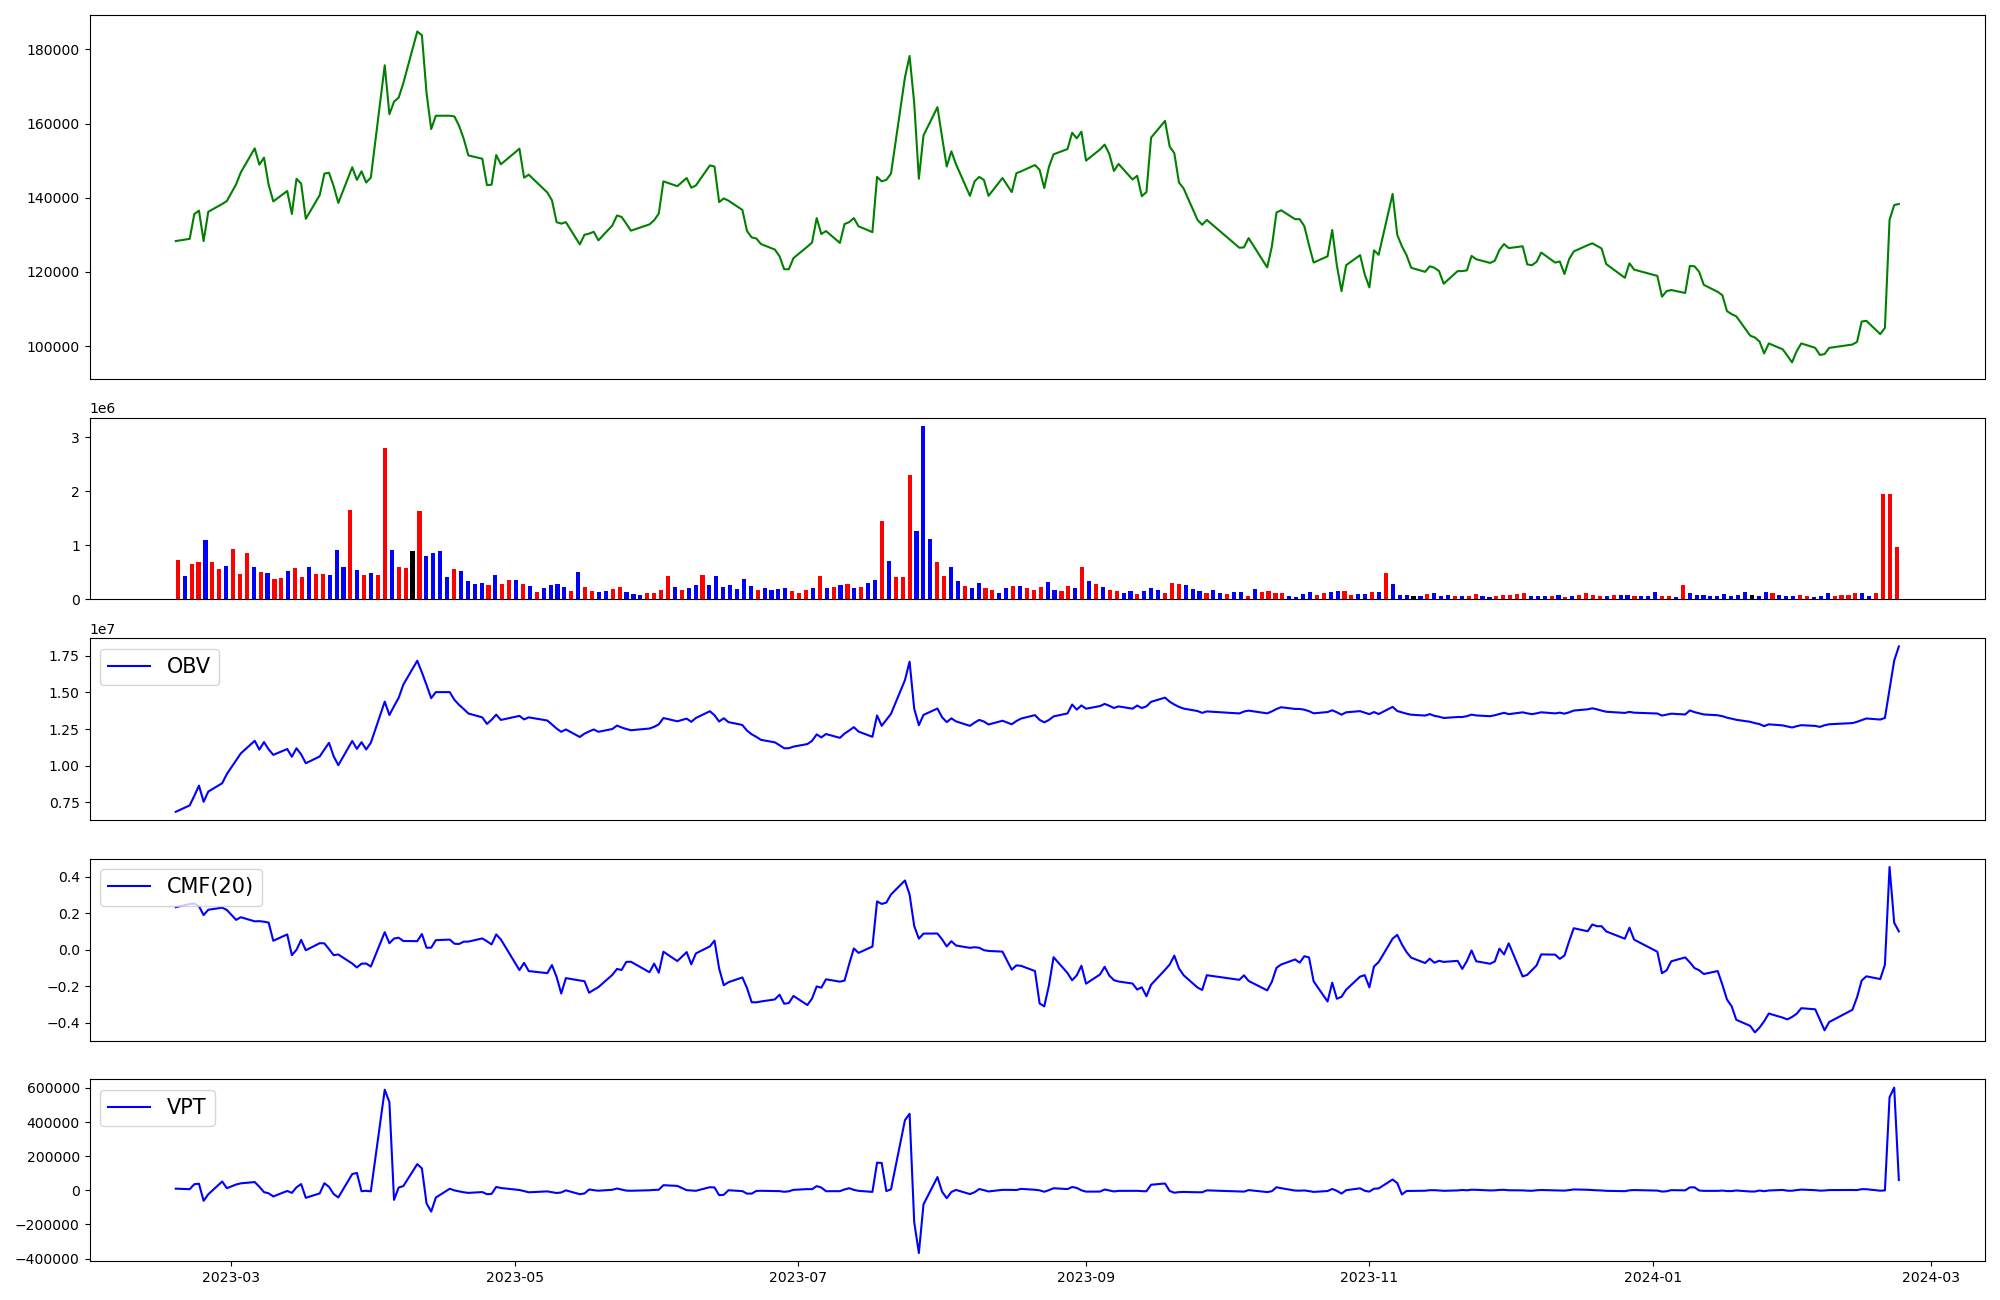The height and width of the screenshot is (1300, 2000).
Task: Click the 0.4 CMF axis label
Action: pos(69,877)
